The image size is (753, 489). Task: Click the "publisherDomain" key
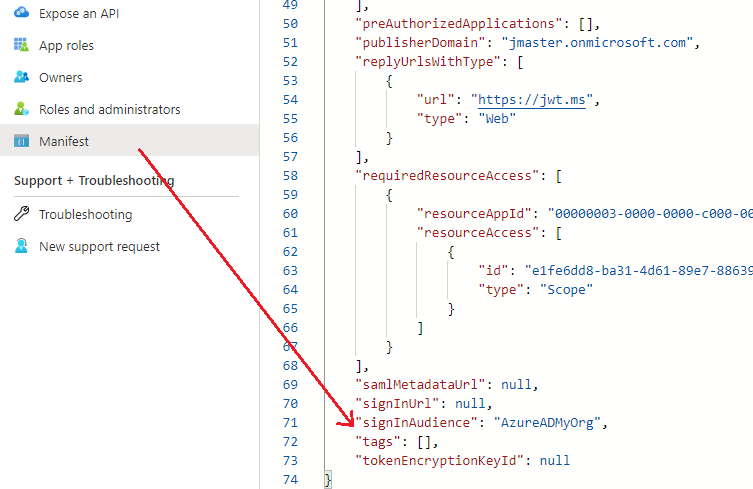tap(420, 43)
